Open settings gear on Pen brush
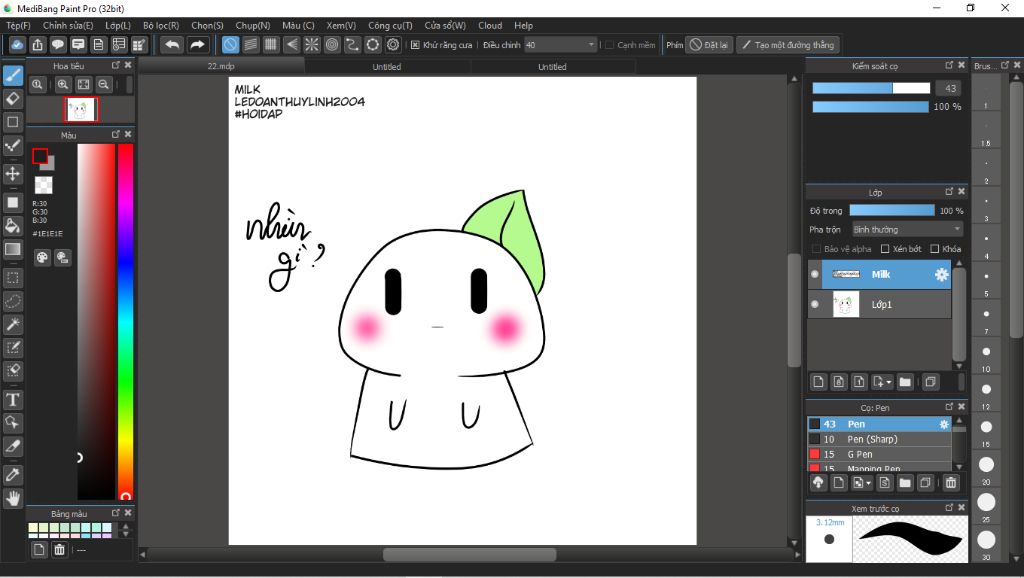The image size is (1024, 578). [x=944, y=425]
